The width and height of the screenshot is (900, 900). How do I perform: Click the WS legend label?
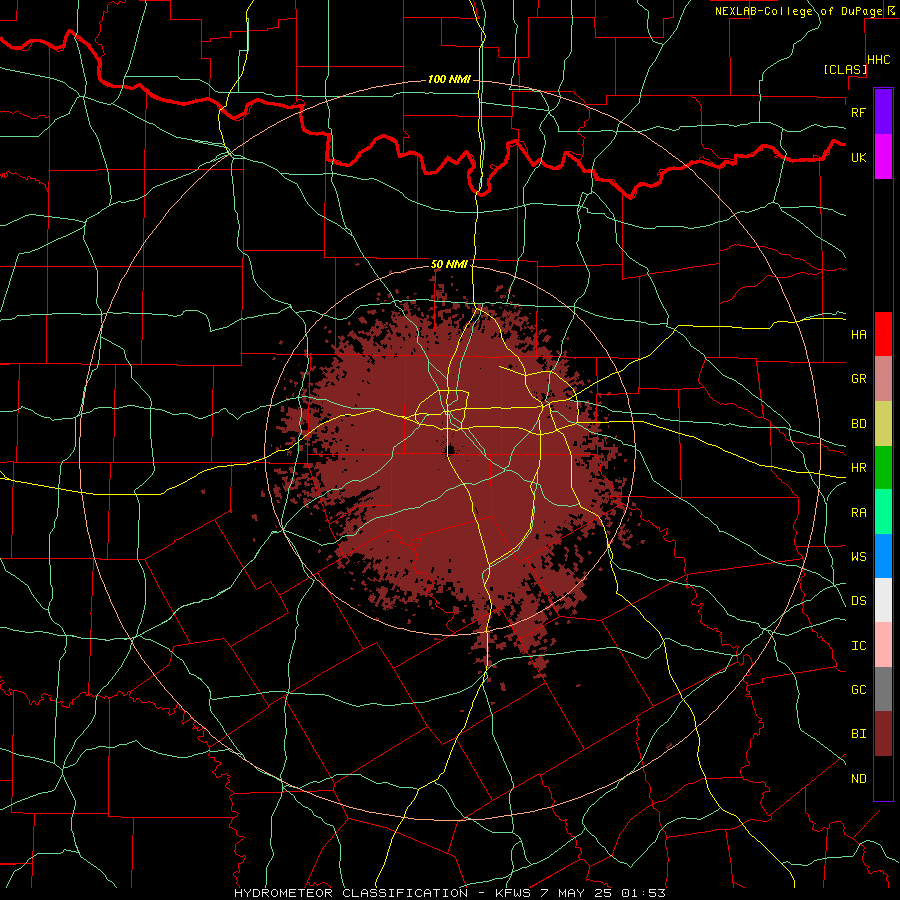(x=858, y=556)
